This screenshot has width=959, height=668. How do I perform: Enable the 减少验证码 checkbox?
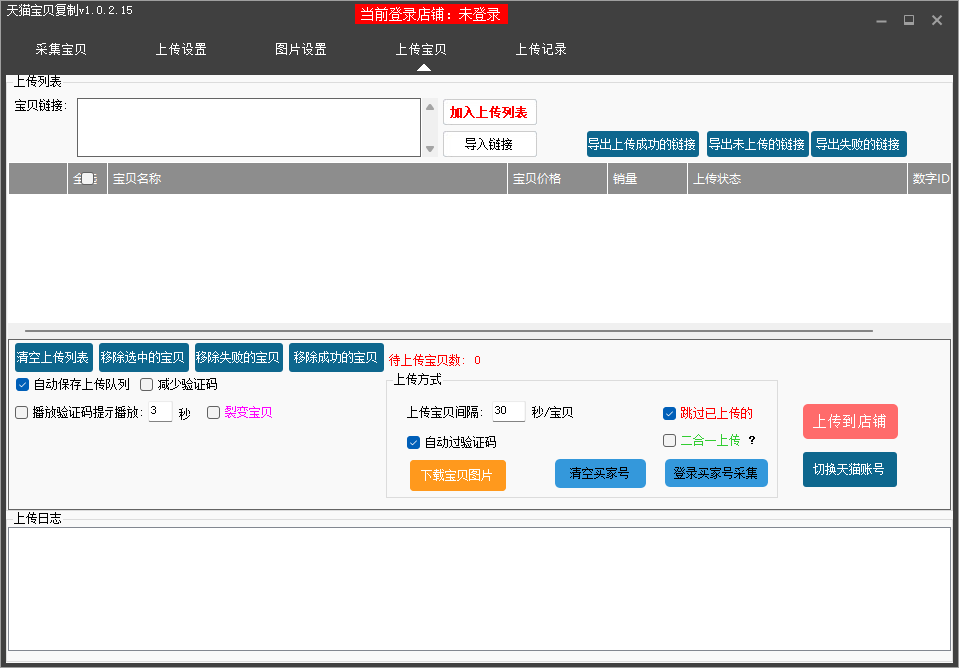pos(147,384)
